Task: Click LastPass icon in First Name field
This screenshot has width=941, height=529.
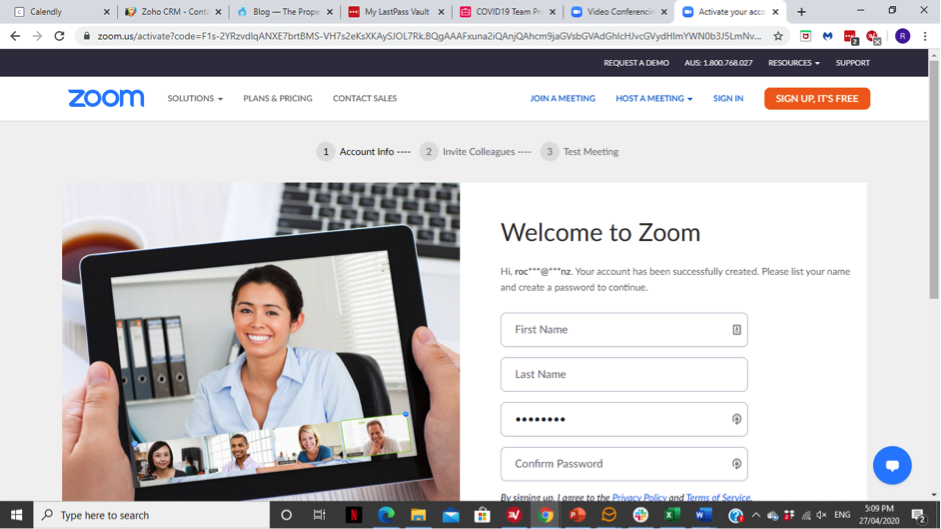Action: click(736, 330)
